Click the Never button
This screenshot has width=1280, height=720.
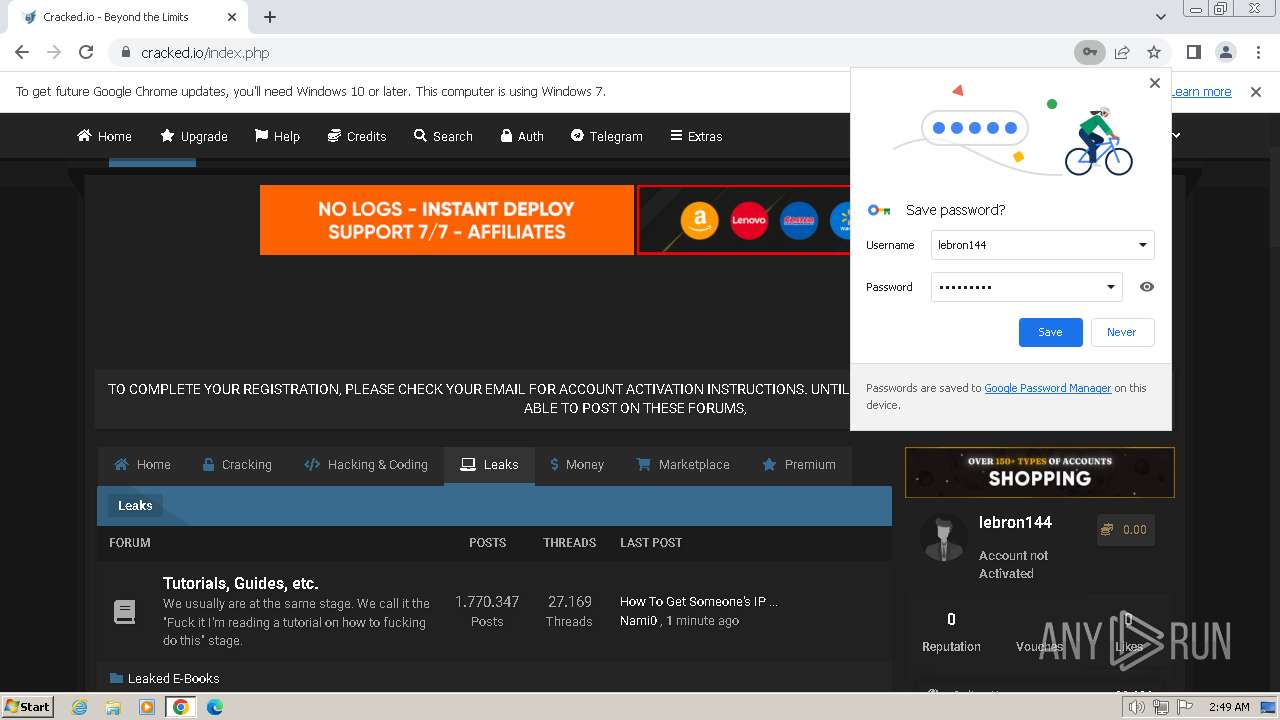pyautogui.click(x=1122, y=332)
